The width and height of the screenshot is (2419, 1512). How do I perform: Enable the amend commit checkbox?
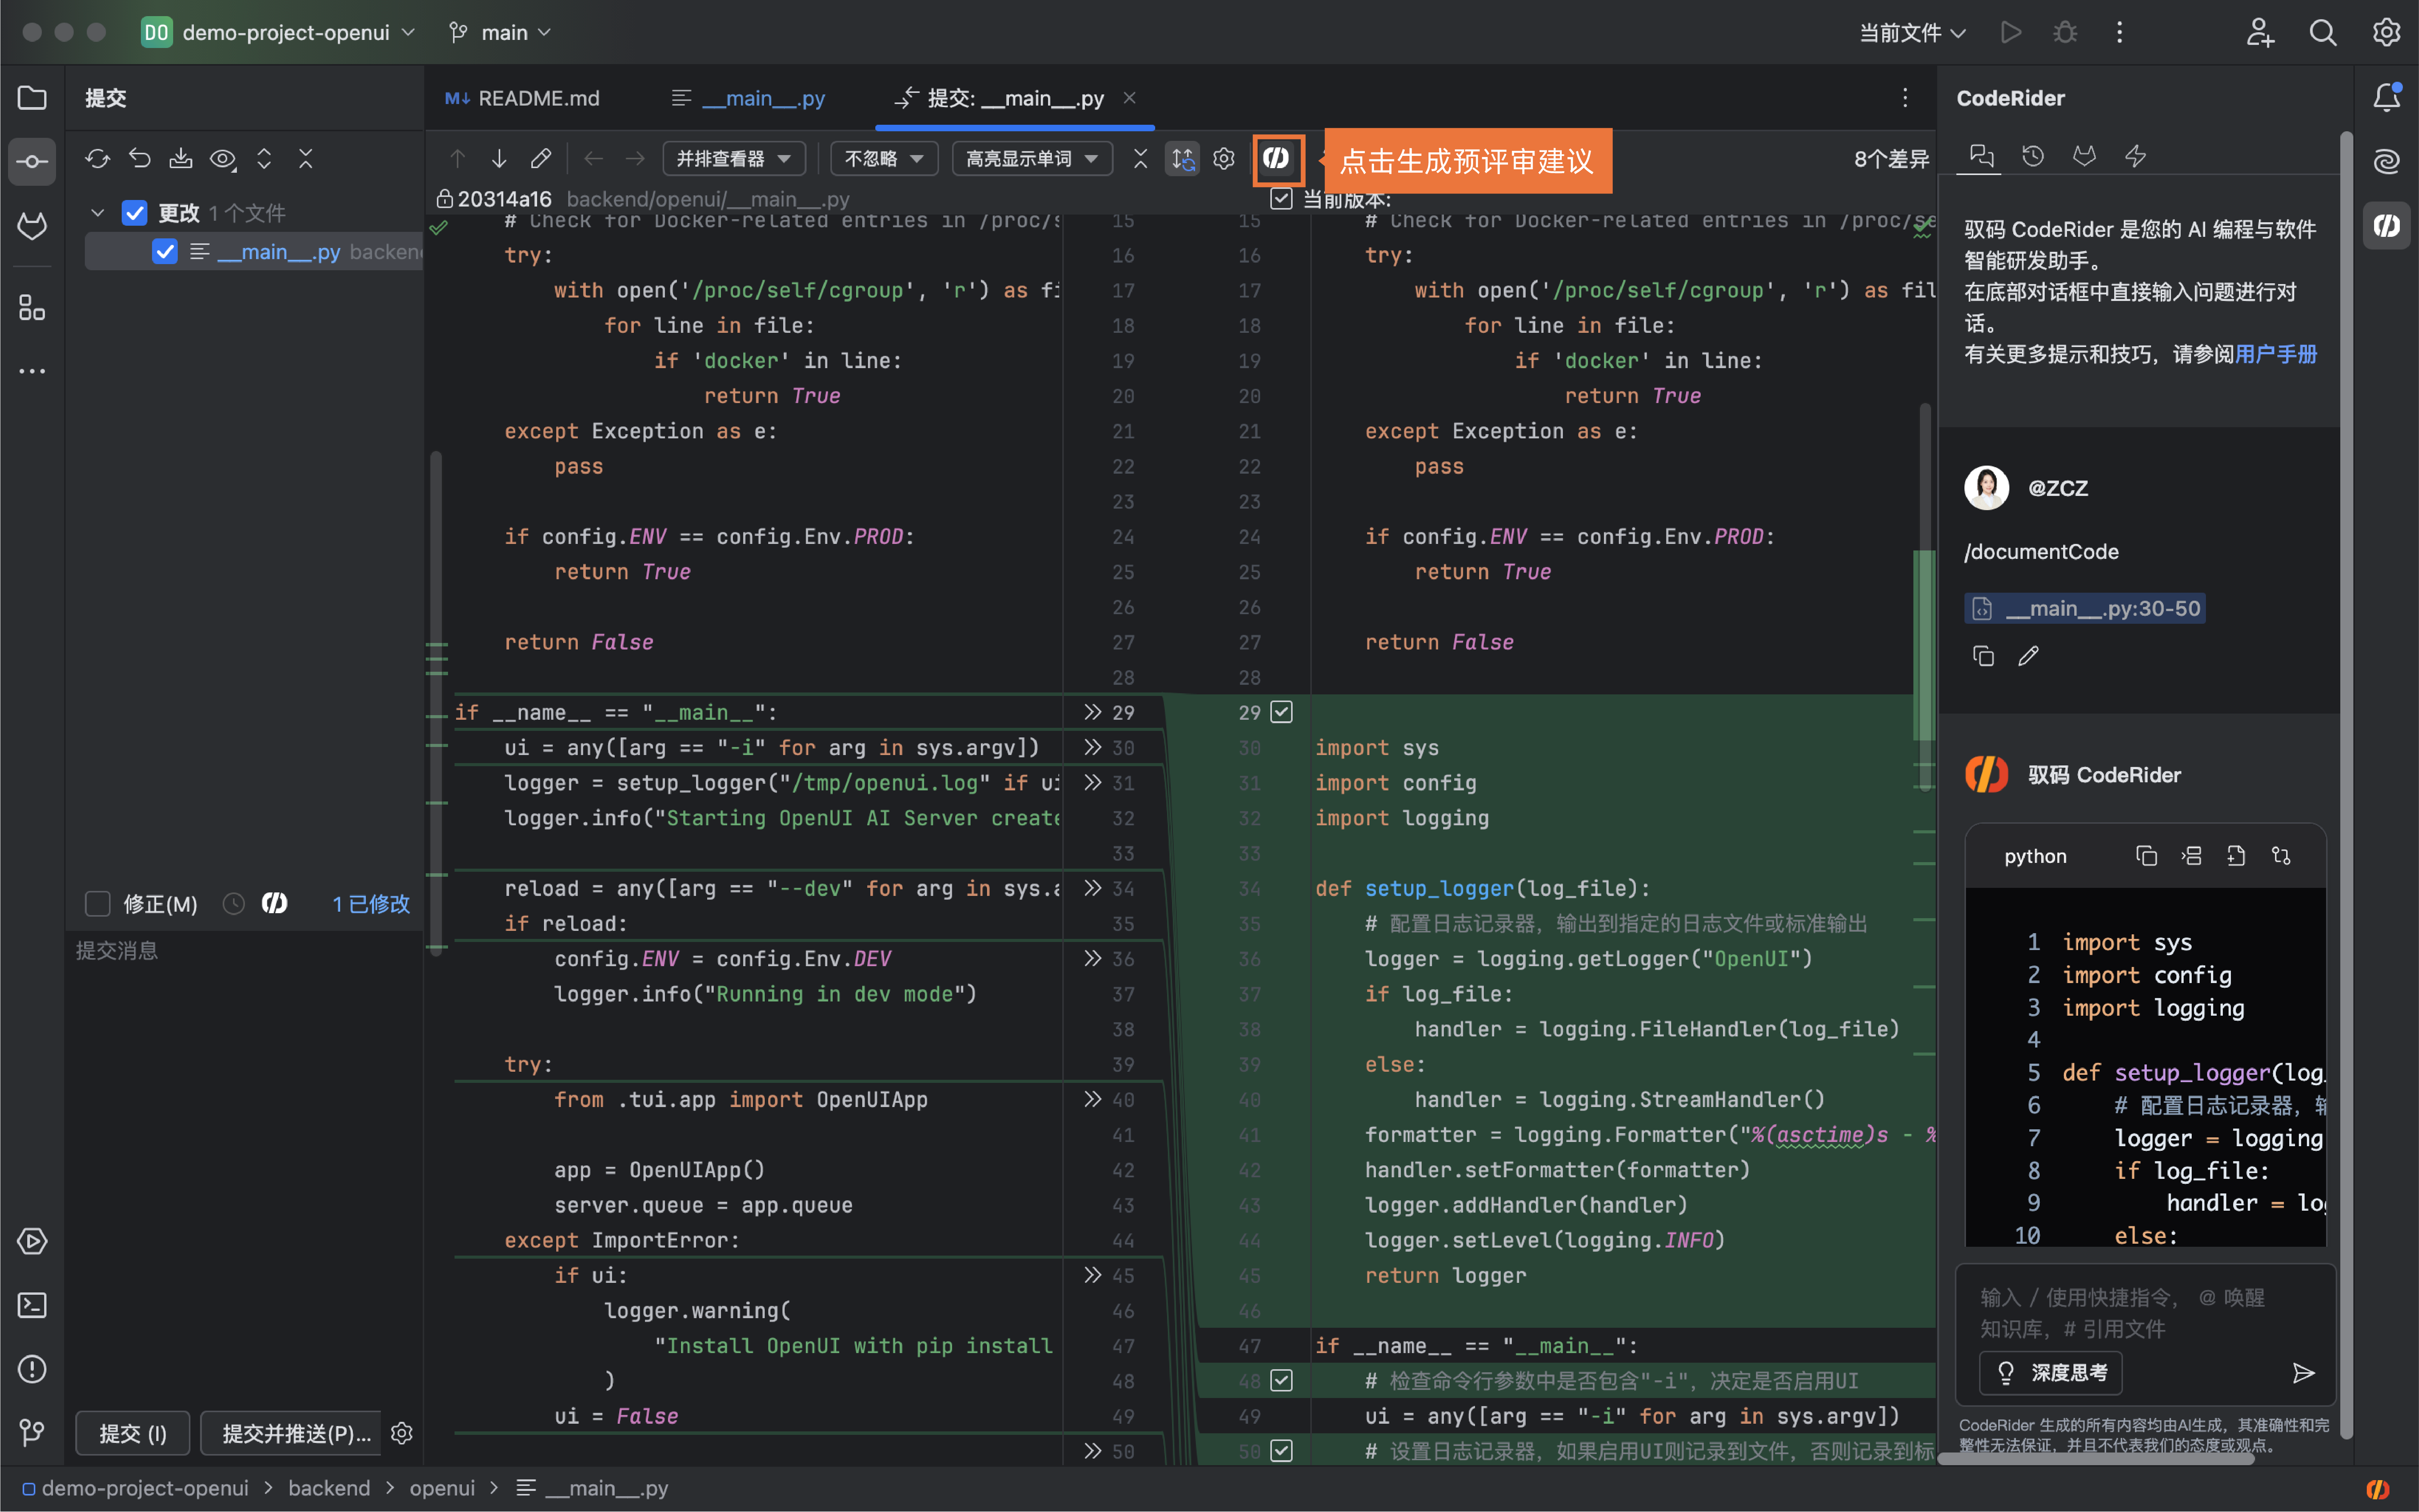point(97,904)
